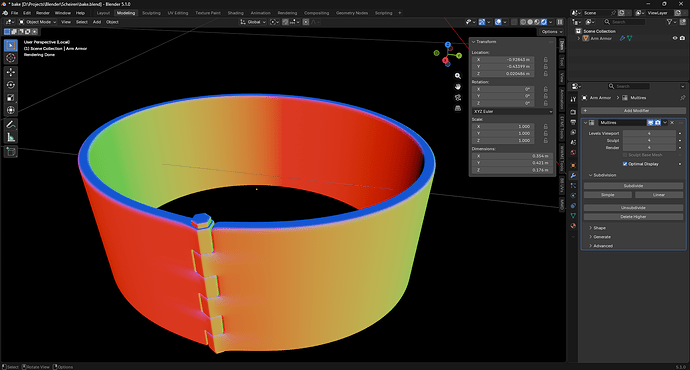Screen dimensions: 690x370
Task: Click the pan view hand icon
Action: click(x=458, y=87)
